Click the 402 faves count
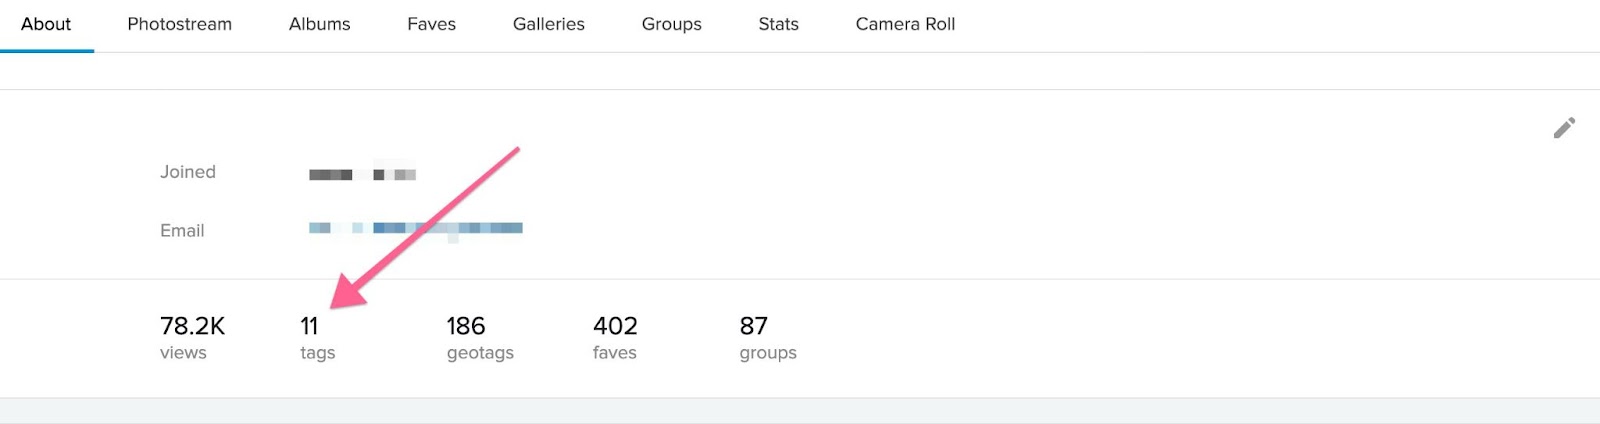The image size is (1600, 424). (x=615, y=326)
